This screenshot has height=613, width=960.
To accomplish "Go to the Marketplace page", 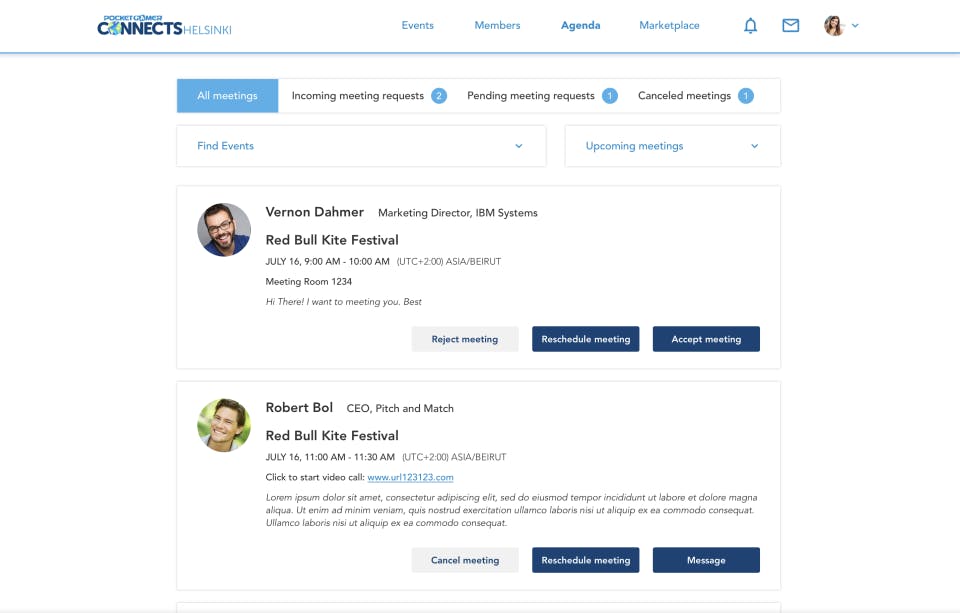I will coord(669,25).
